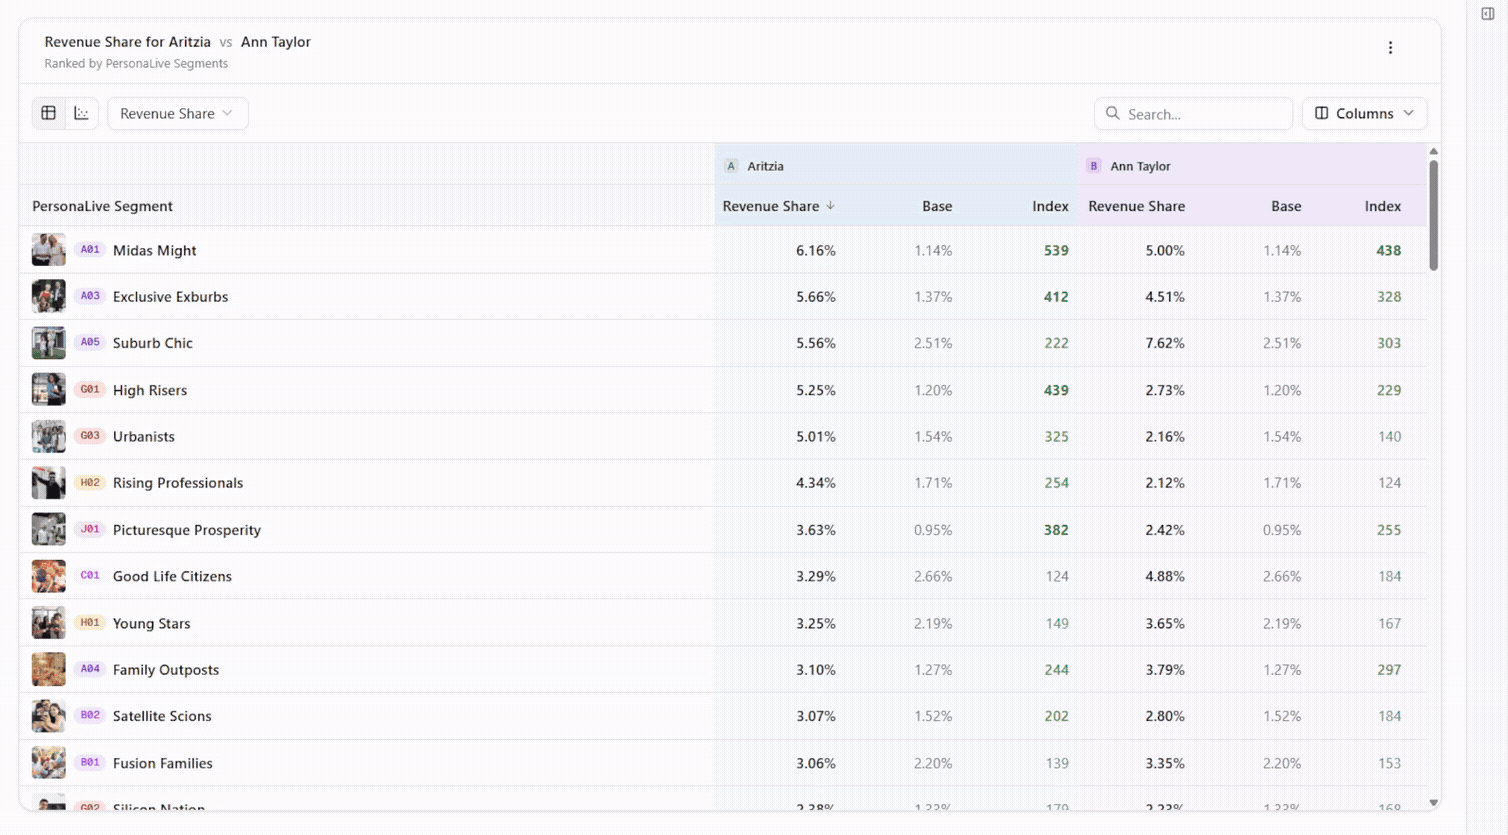The width and height of the screenshot is (1508, 835).
Task: Click the G01 segment code badge
Action: (90, 389)
